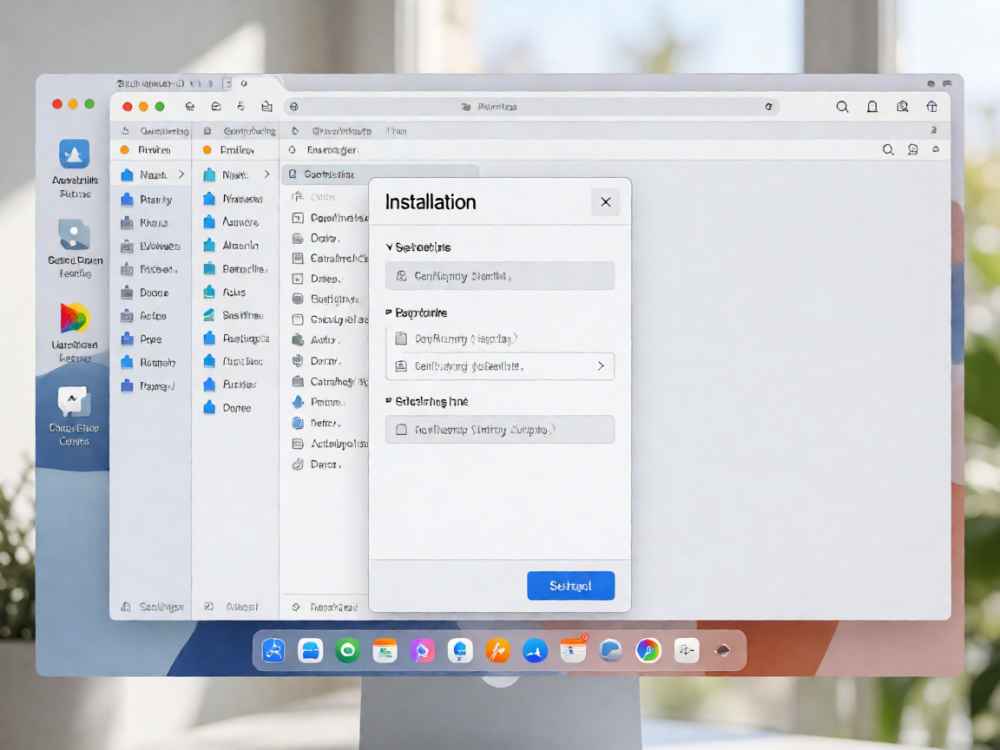The image size is (1000, 750).
Task: Open the colorful triangle desktop icon
Action: coord(75,318)
